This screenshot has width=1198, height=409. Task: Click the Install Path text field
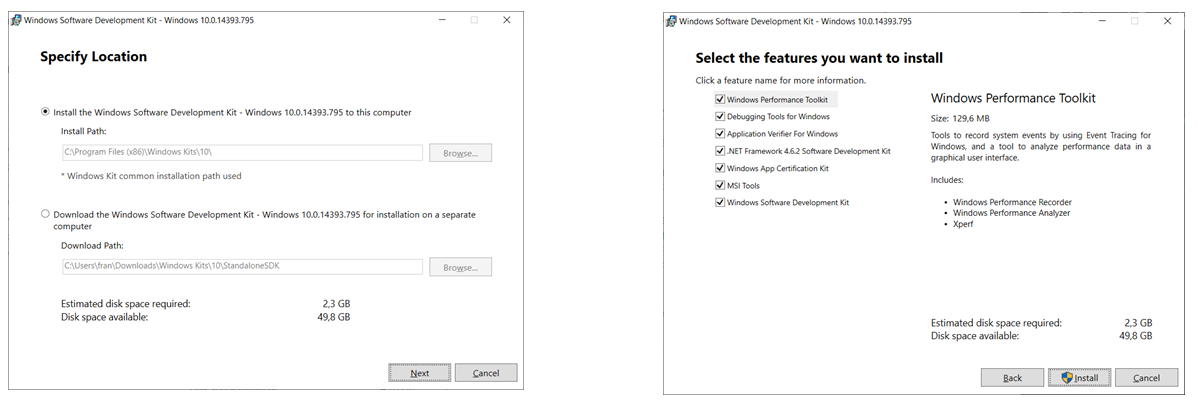pos(242,153)
